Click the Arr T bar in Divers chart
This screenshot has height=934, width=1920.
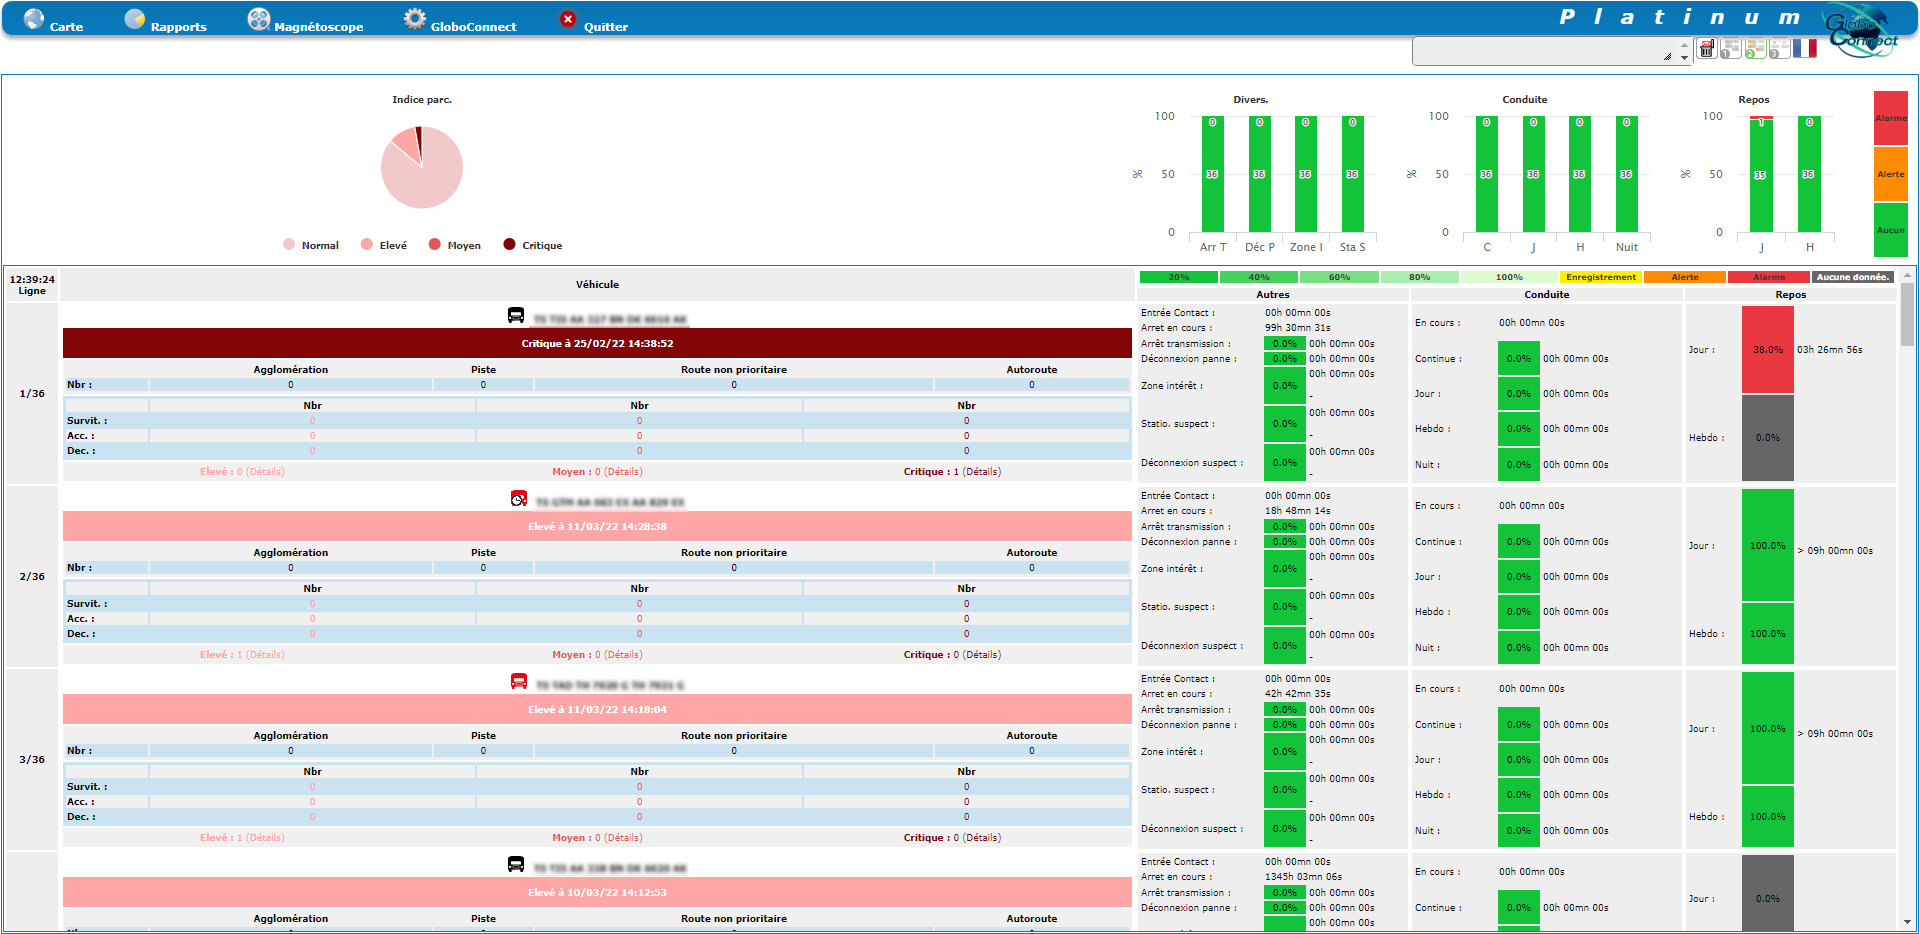(x=1212, y=174)
